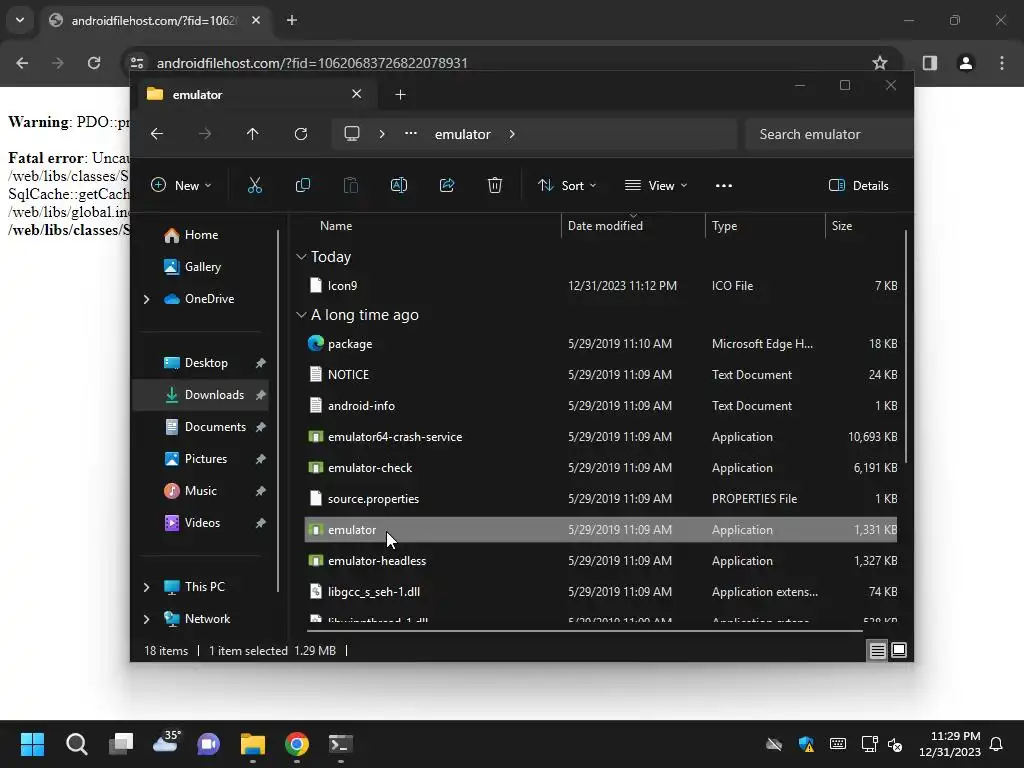Switch to Chrome on taskbar
Viewport: 1024px width, 768px height.
tap(296, 744)
